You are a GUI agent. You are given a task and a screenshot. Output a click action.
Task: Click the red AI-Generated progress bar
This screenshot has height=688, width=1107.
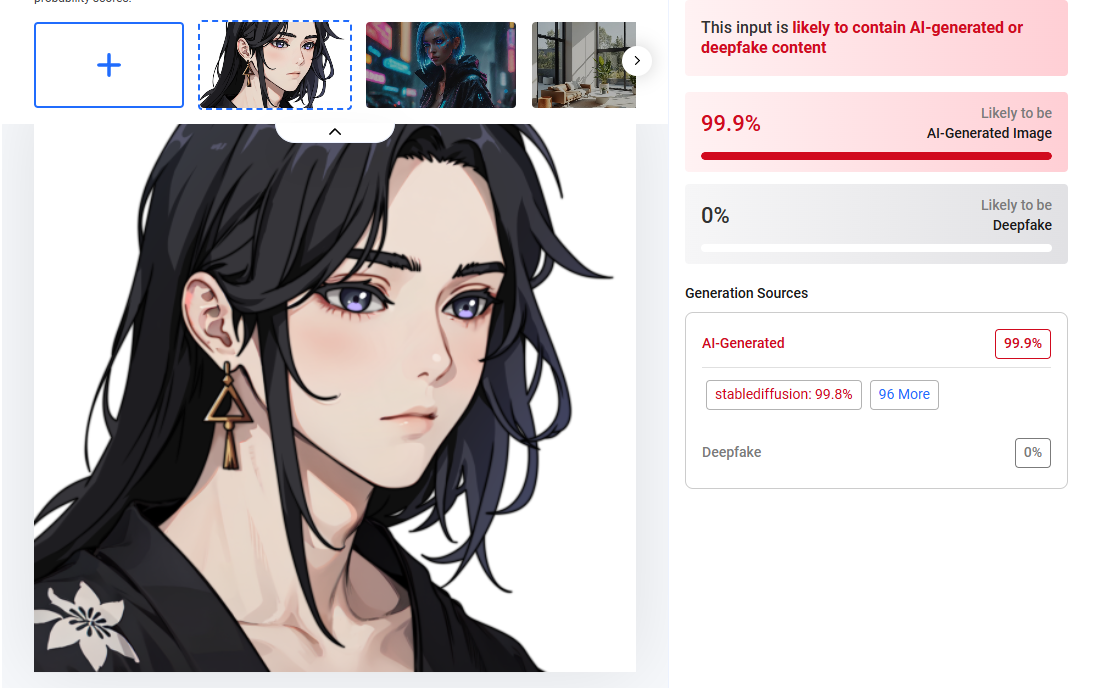click(x=876, y=156)
